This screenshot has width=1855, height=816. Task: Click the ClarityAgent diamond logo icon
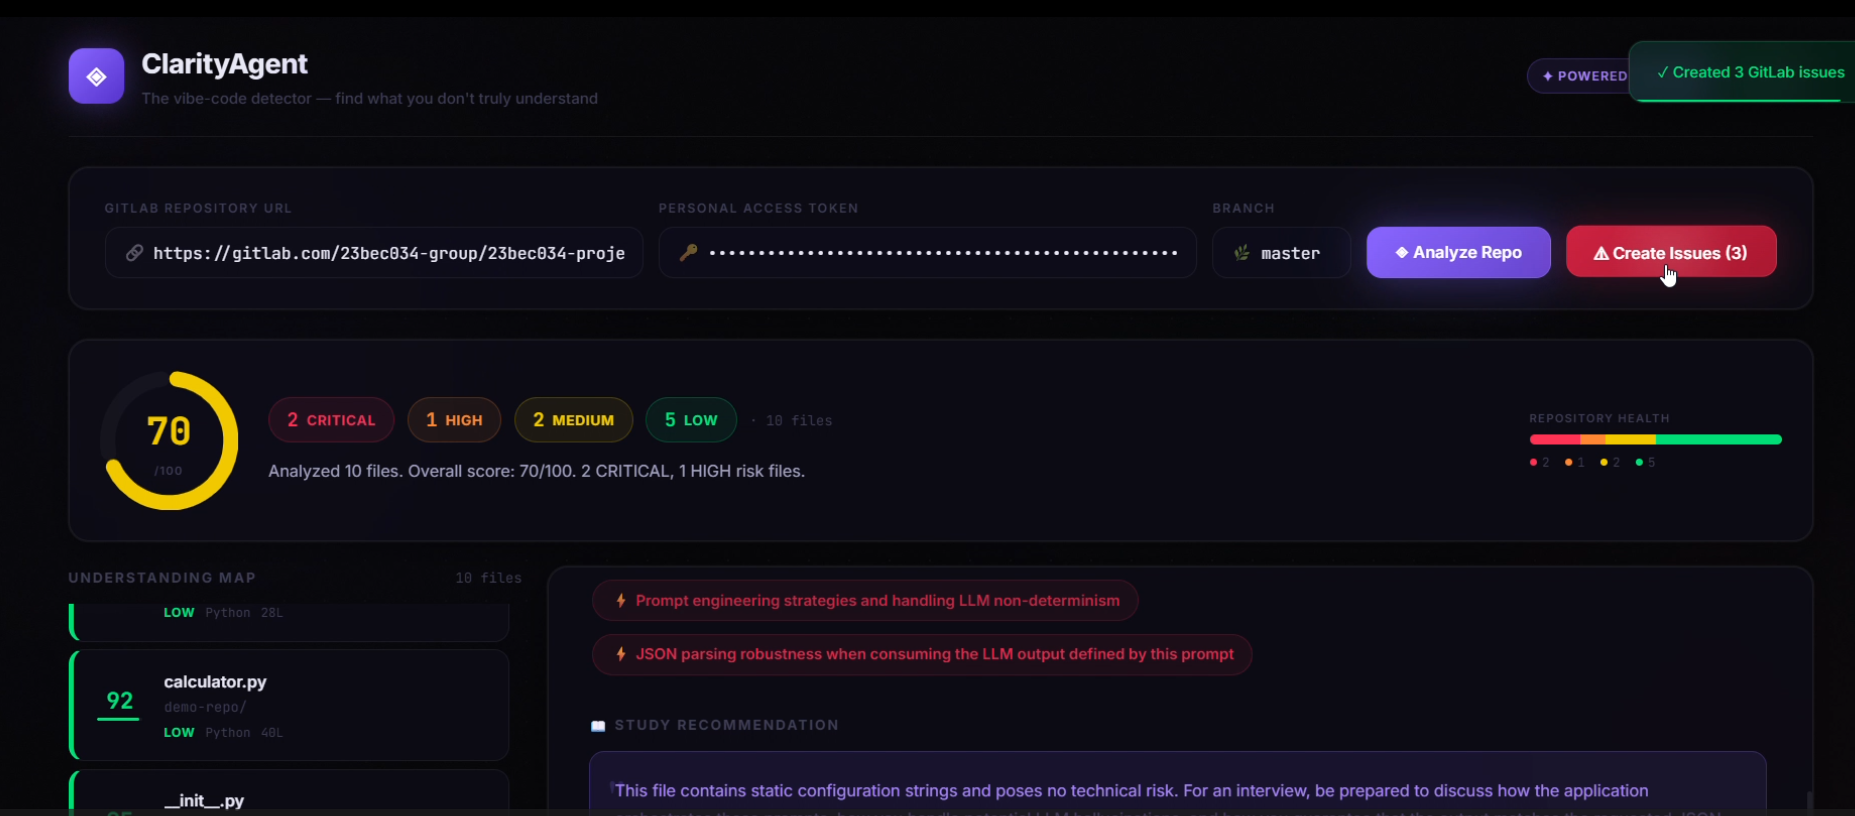[x=96, y=76]
